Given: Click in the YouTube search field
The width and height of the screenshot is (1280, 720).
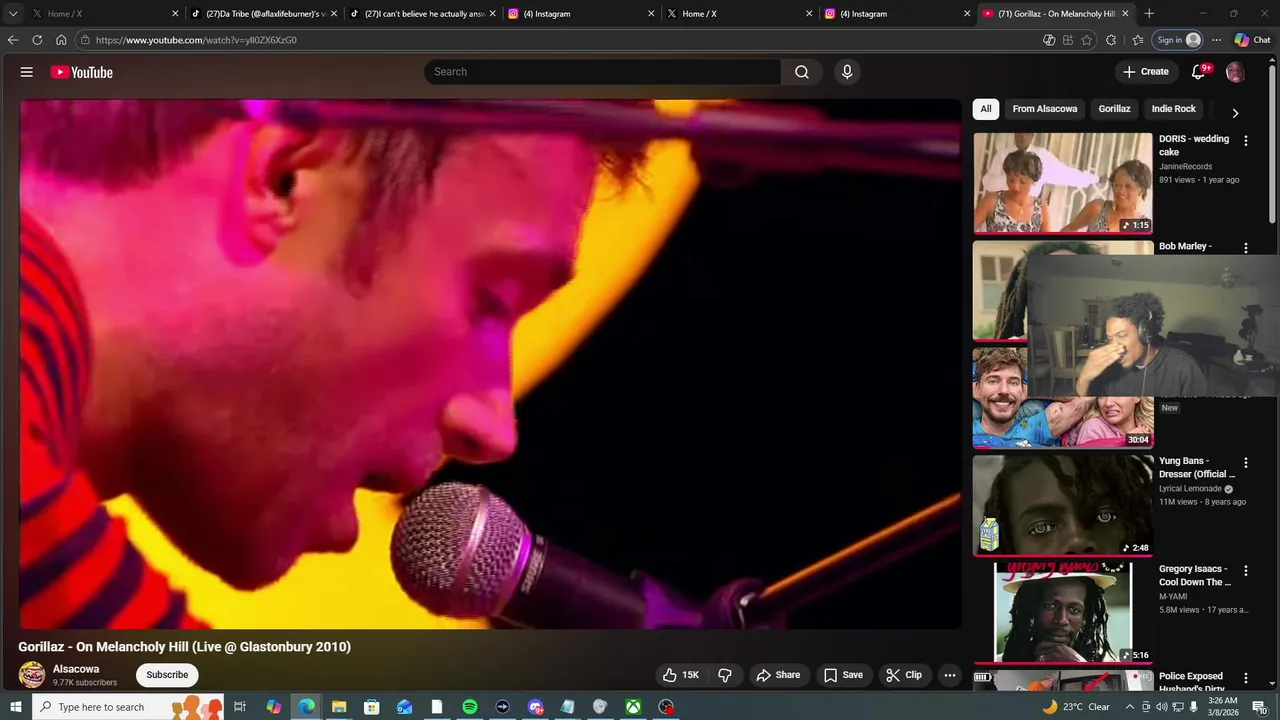Looking at the screenshot, I should (603, 72).
